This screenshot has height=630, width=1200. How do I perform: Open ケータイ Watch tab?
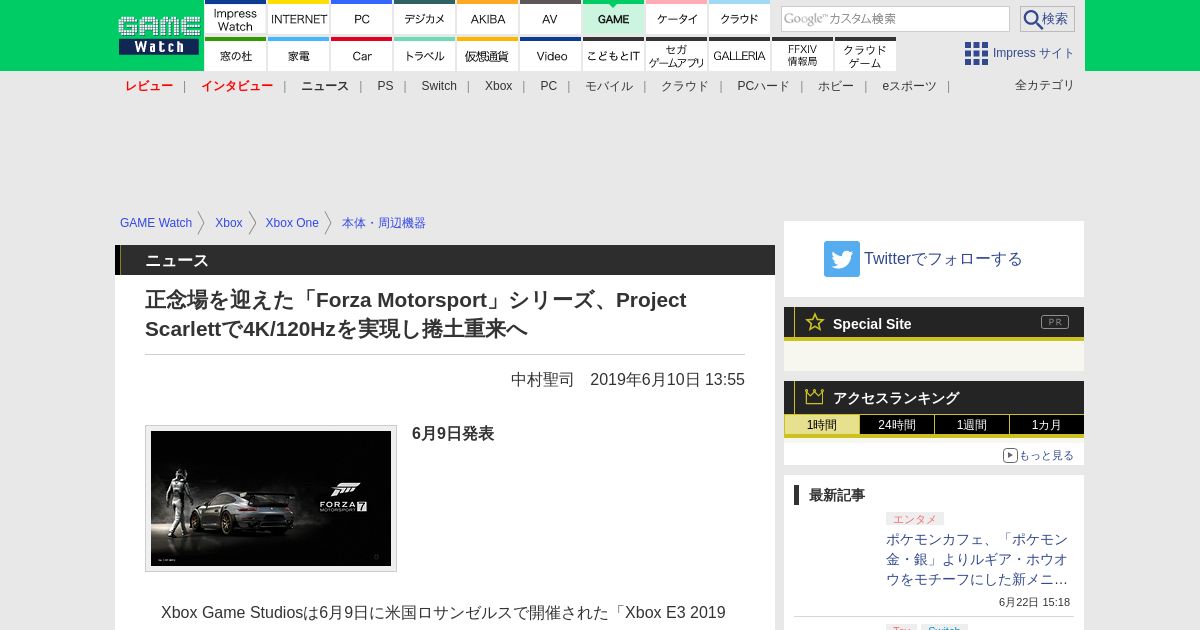(x=677, y=17)
